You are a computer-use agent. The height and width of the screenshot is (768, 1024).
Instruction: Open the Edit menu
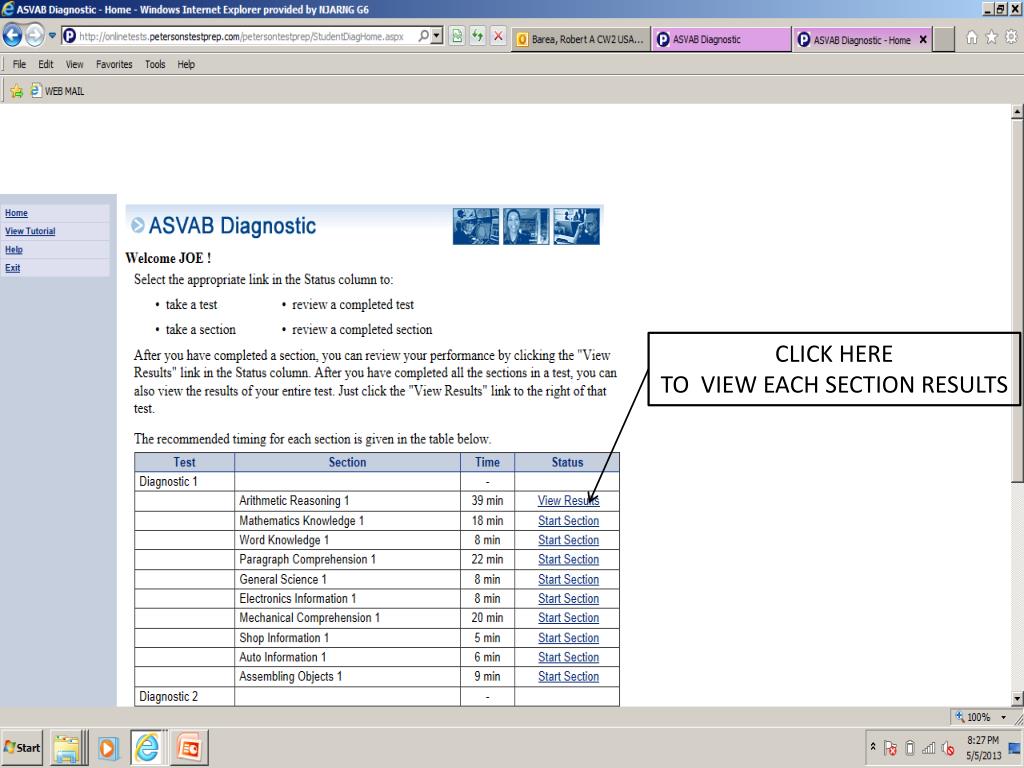tap(46, 64)
